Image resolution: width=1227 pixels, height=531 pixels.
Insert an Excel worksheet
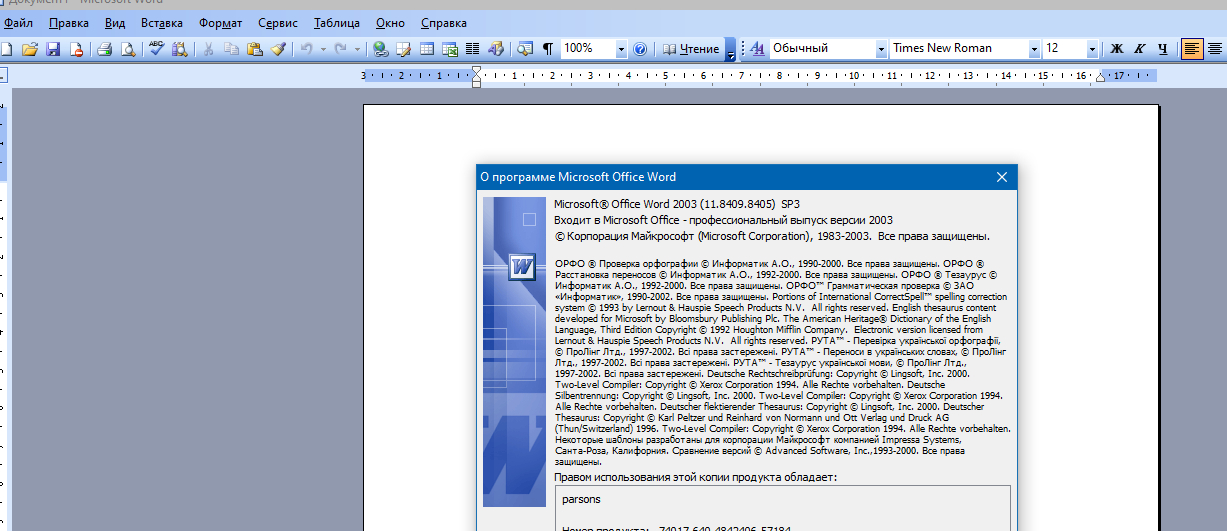point(450,48)
